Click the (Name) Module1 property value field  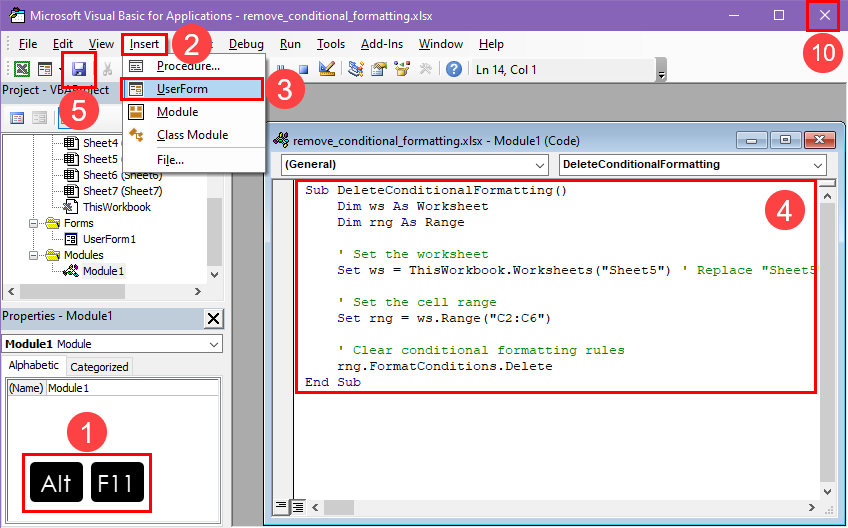click(x=132, y=388)
